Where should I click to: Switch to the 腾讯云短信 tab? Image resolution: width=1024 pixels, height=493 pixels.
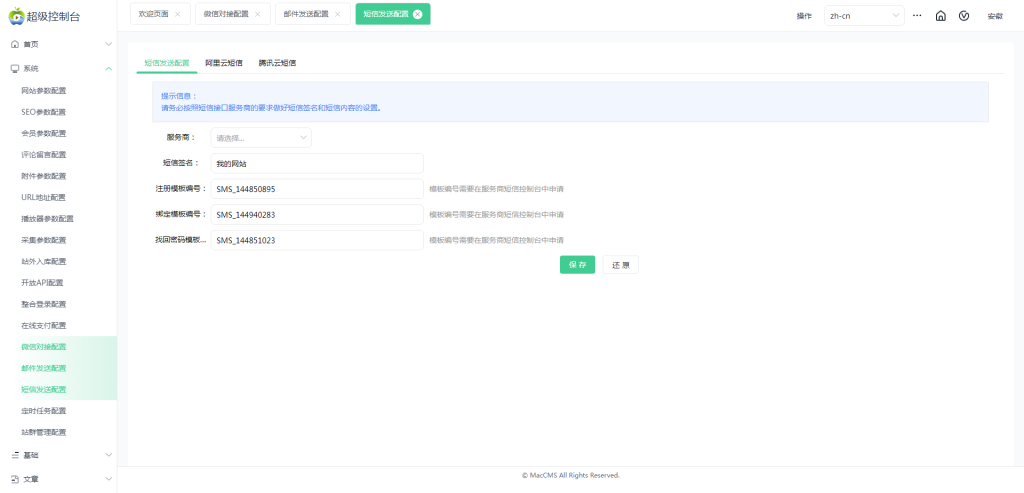pyautogui.click(x=277, y=63)
